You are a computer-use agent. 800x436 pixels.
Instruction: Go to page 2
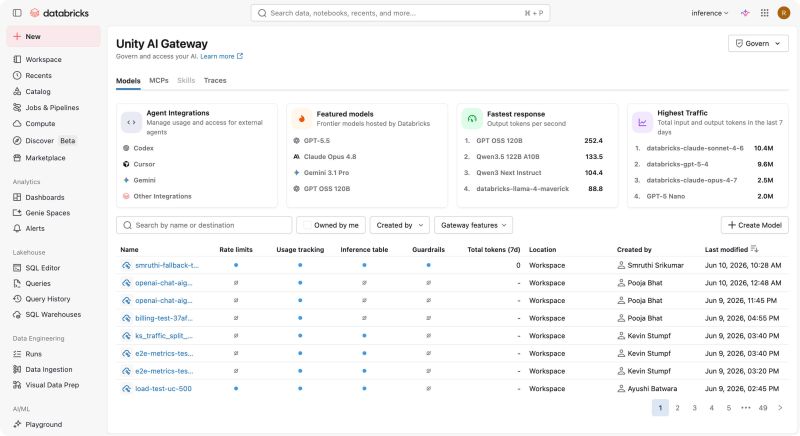point(677,407)
